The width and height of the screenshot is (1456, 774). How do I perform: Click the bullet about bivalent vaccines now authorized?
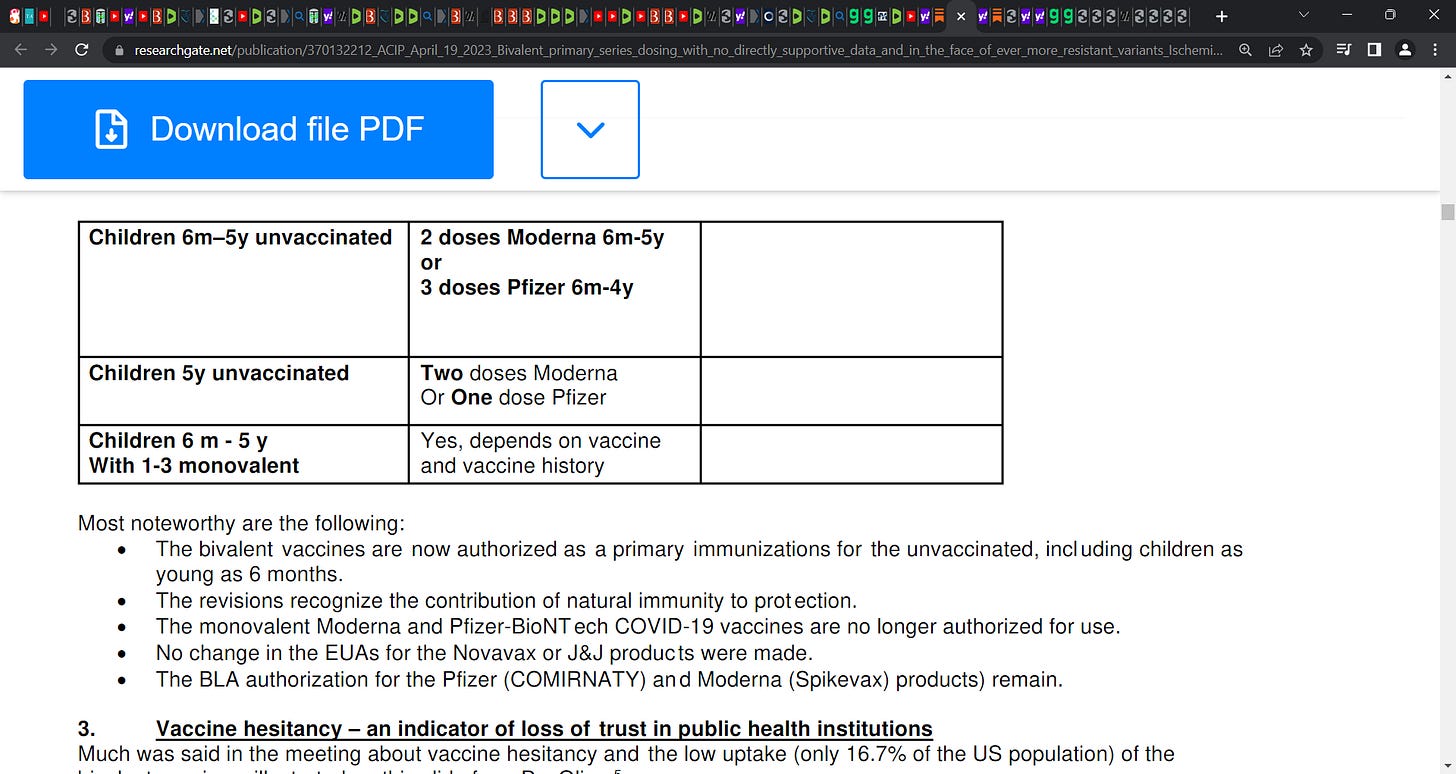(699, 561)
